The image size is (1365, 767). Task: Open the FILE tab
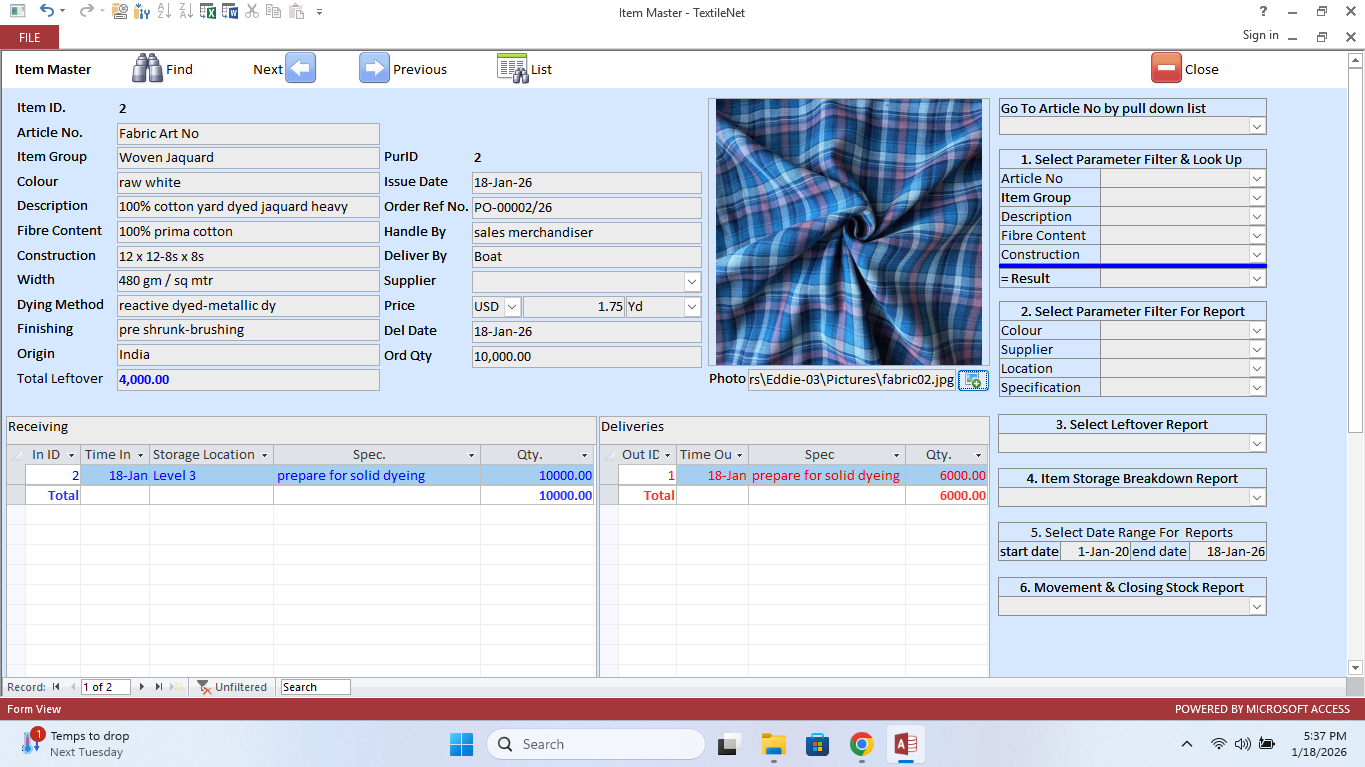(29, 37)
